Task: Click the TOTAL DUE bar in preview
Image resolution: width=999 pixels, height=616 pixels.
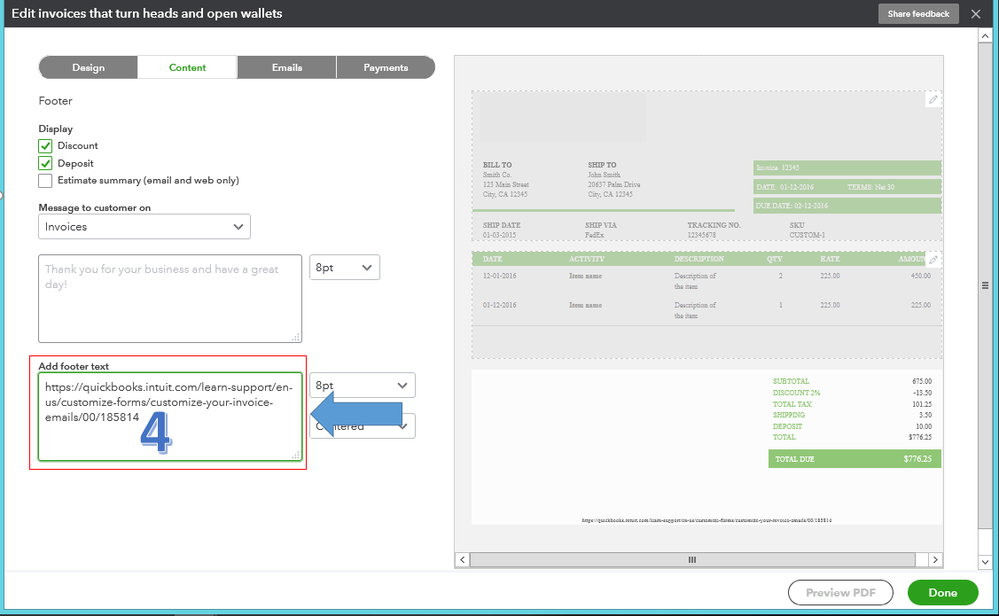Action: pyautogui.click(x=854, y=459)
